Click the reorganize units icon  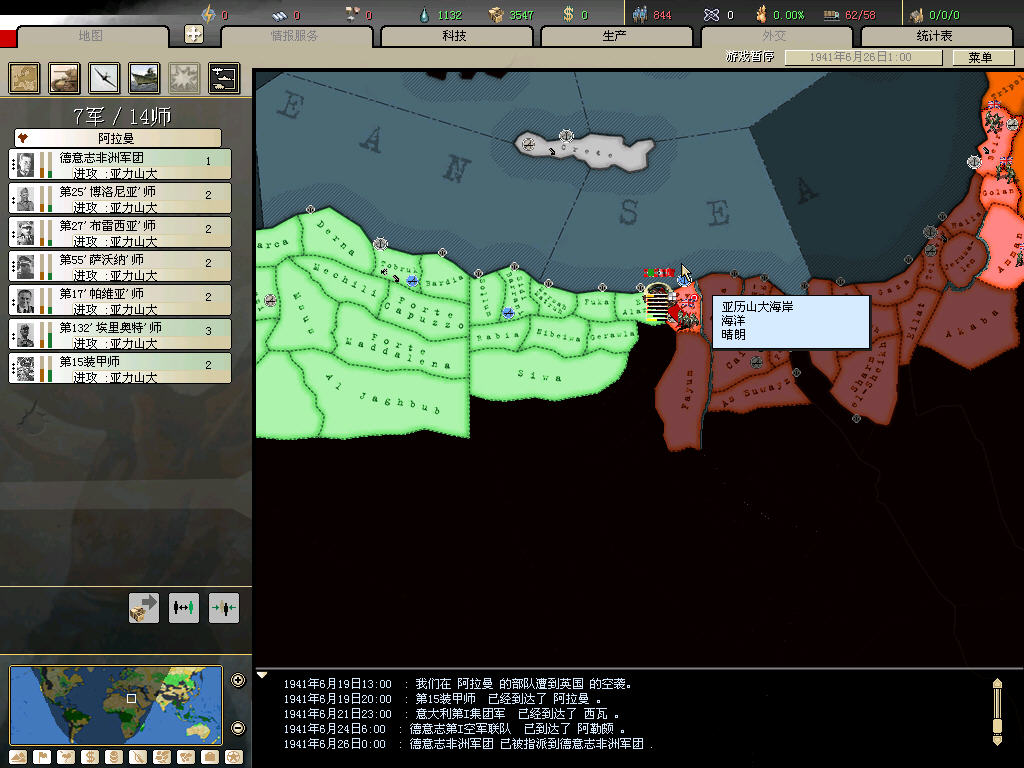point(184,607)
